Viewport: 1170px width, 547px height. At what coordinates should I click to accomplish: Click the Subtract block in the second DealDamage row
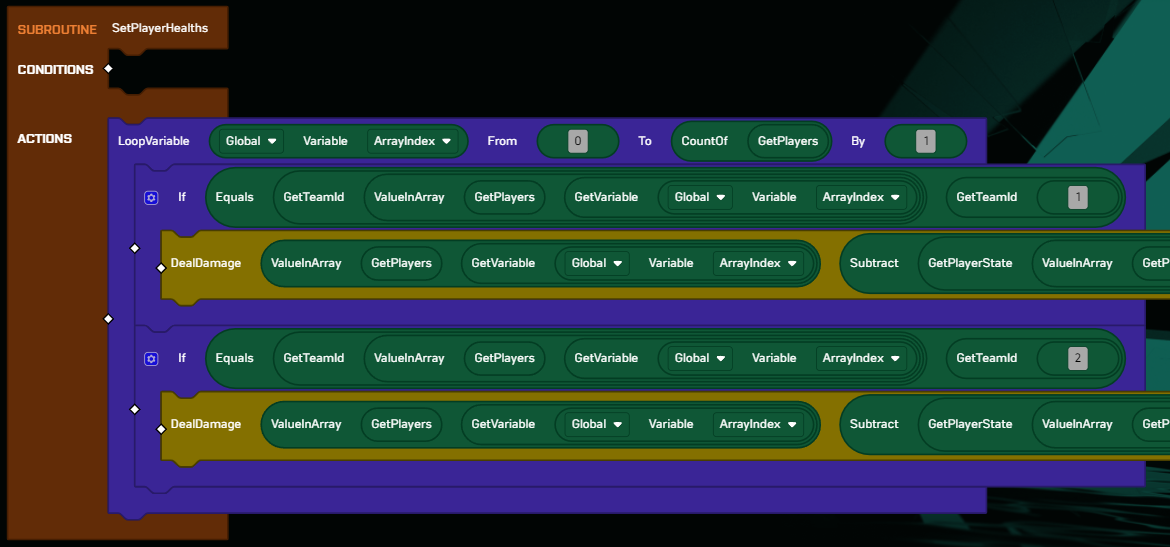pos(874,424)
